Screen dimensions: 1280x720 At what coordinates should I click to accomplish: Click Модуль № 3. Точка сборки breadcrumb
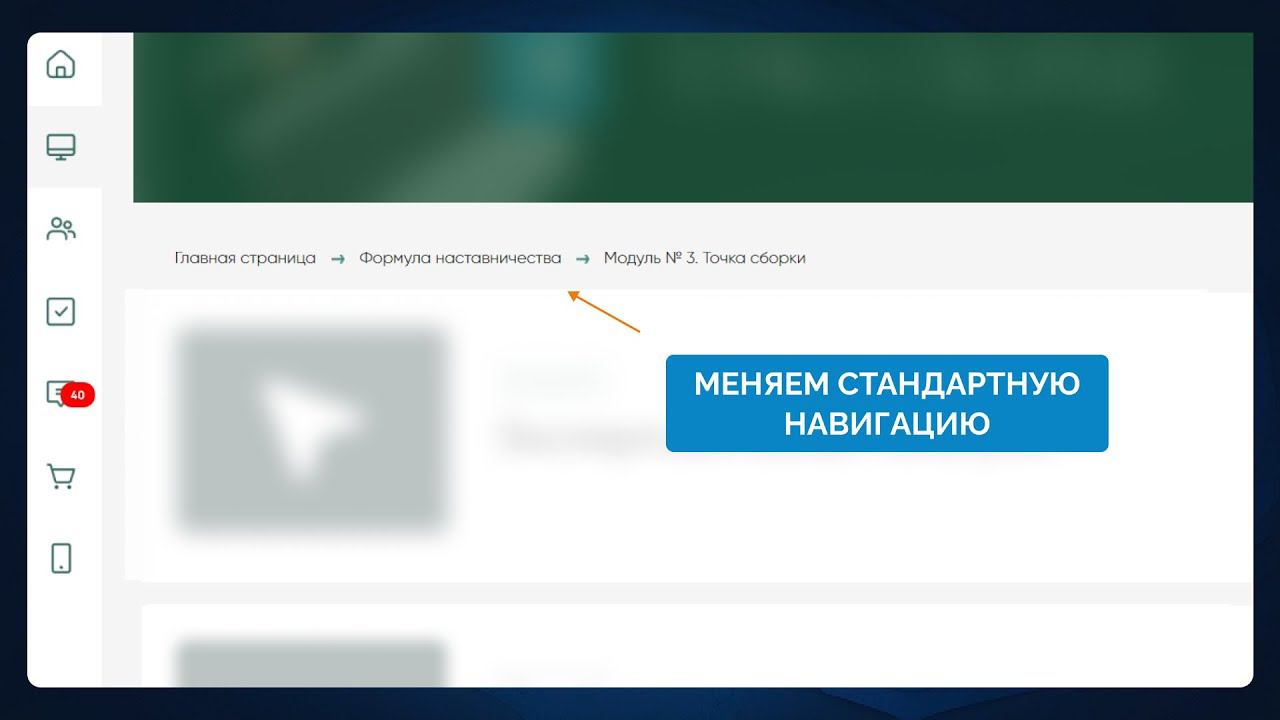[x=704, y=258]
